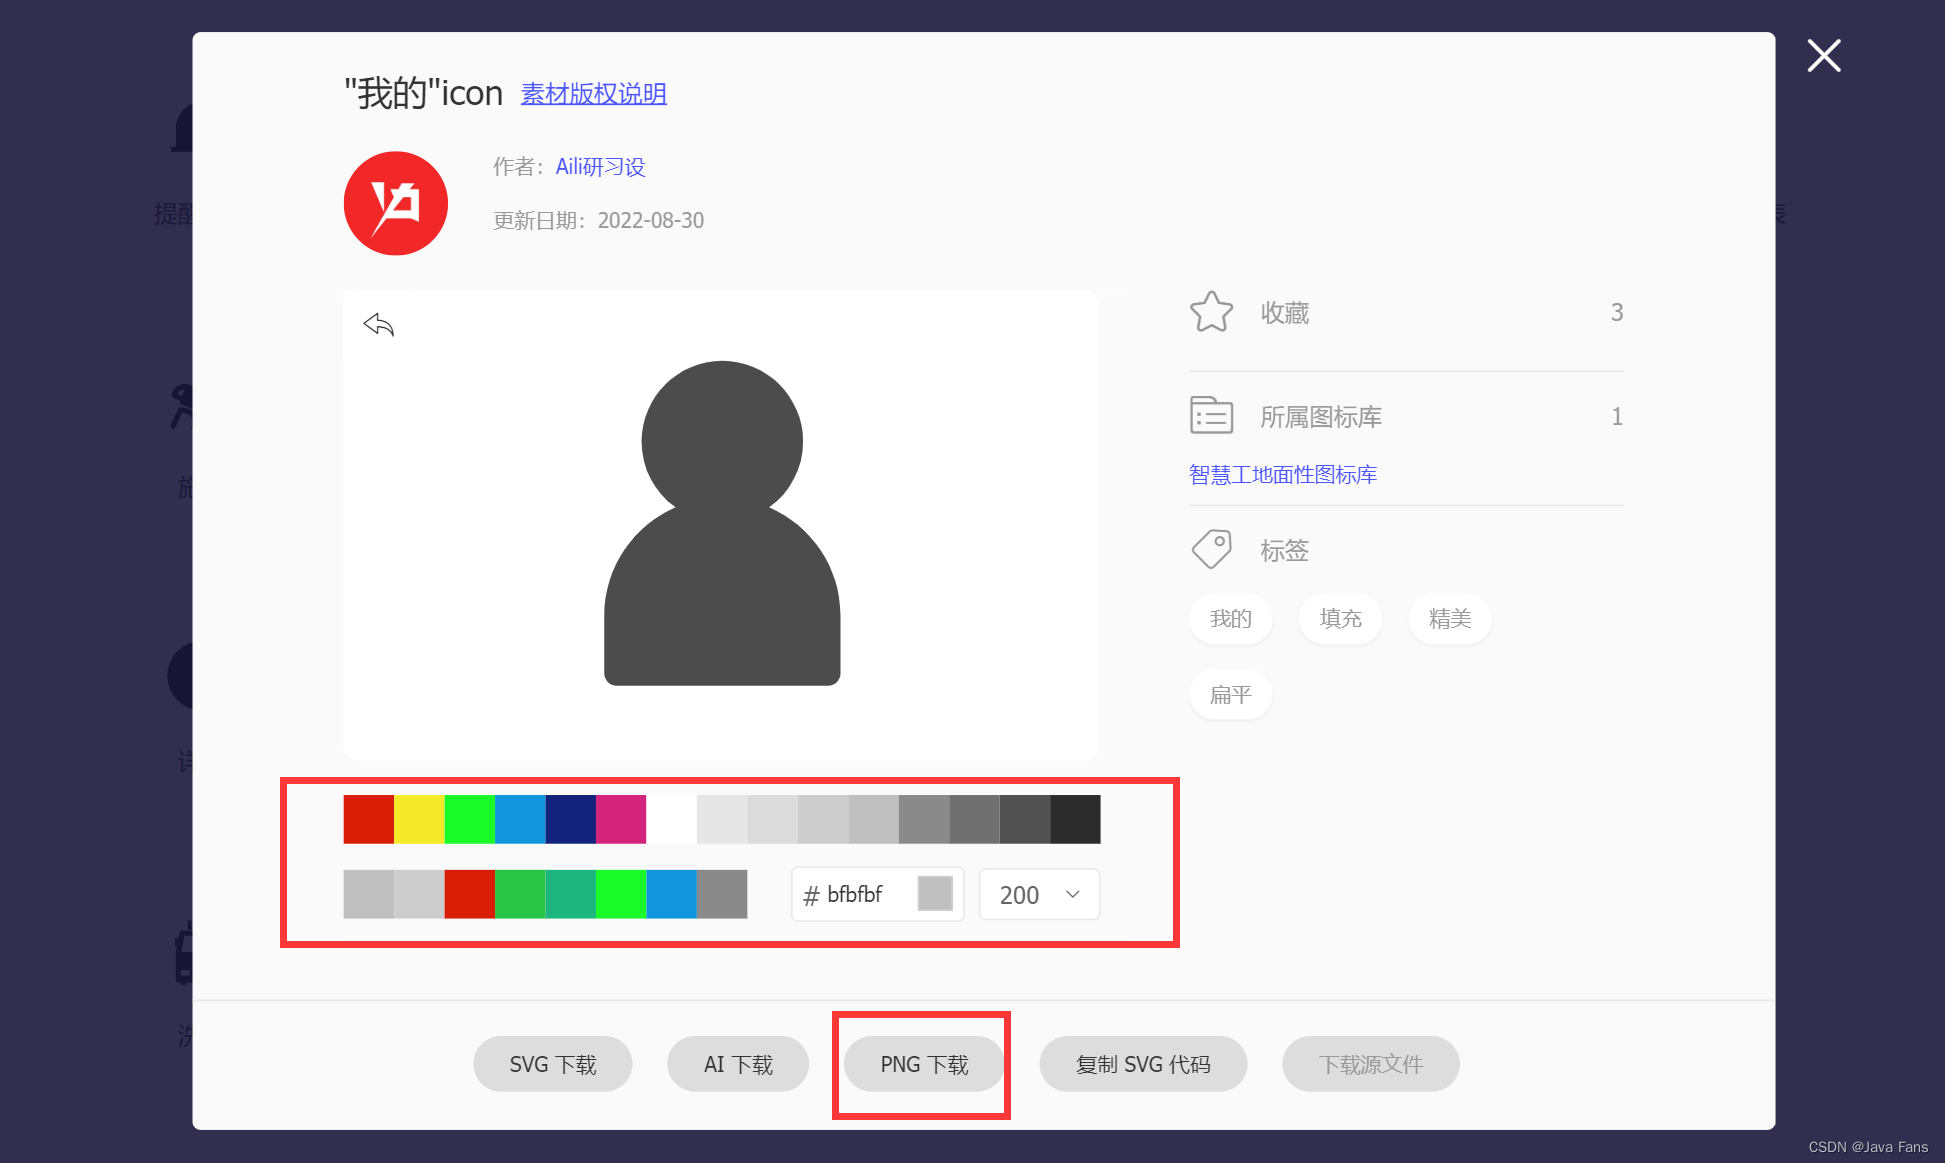1945x1163 pixels.
Task: Pick the teal swatch in the second row
Action: point(571,894)
